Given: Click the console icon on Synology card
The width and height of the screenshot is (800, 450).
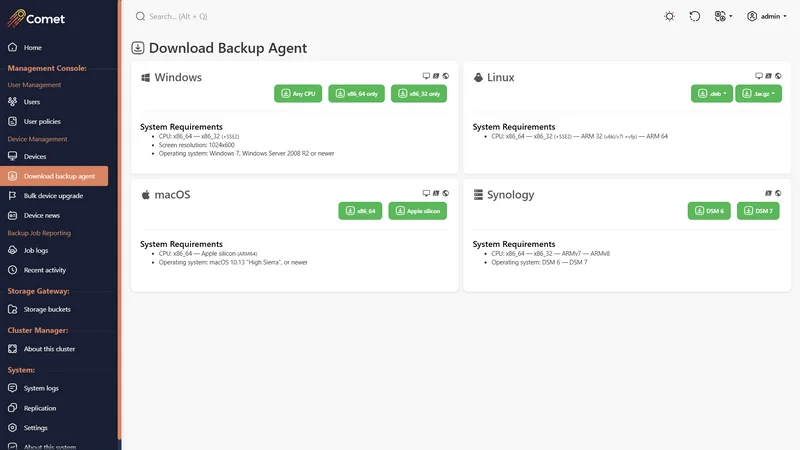Looking at the screenshot, I should (768, 193).
